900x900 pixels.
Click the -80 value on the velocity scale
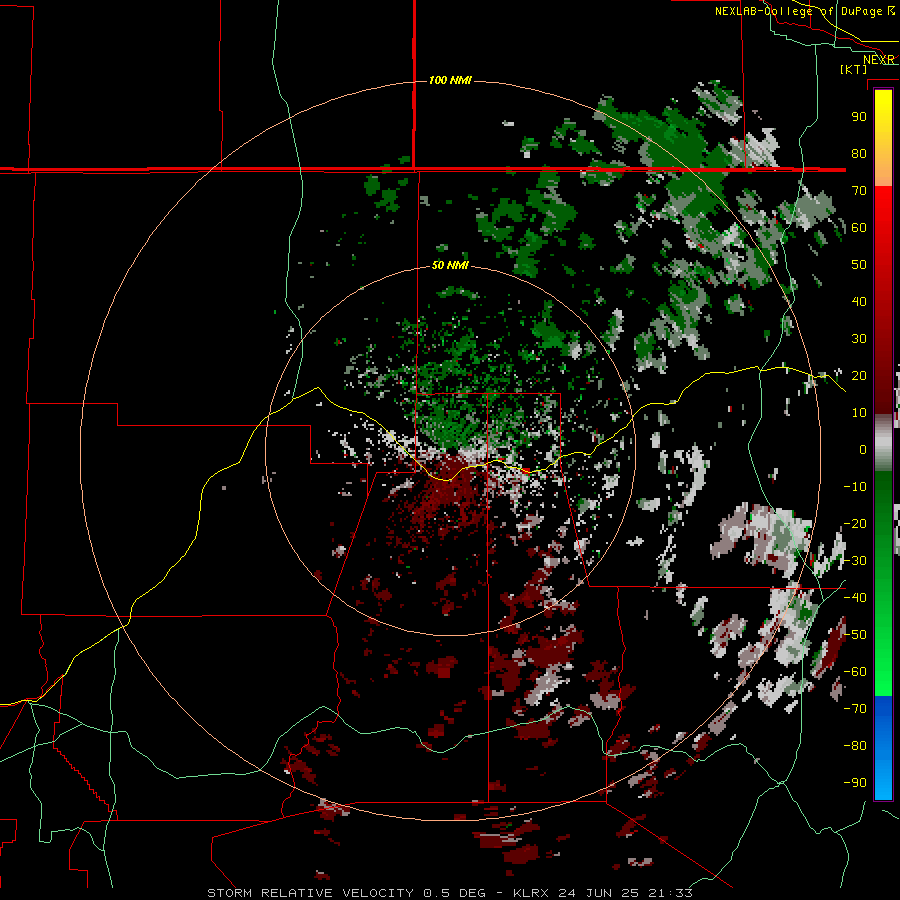[x=855, y=746]
